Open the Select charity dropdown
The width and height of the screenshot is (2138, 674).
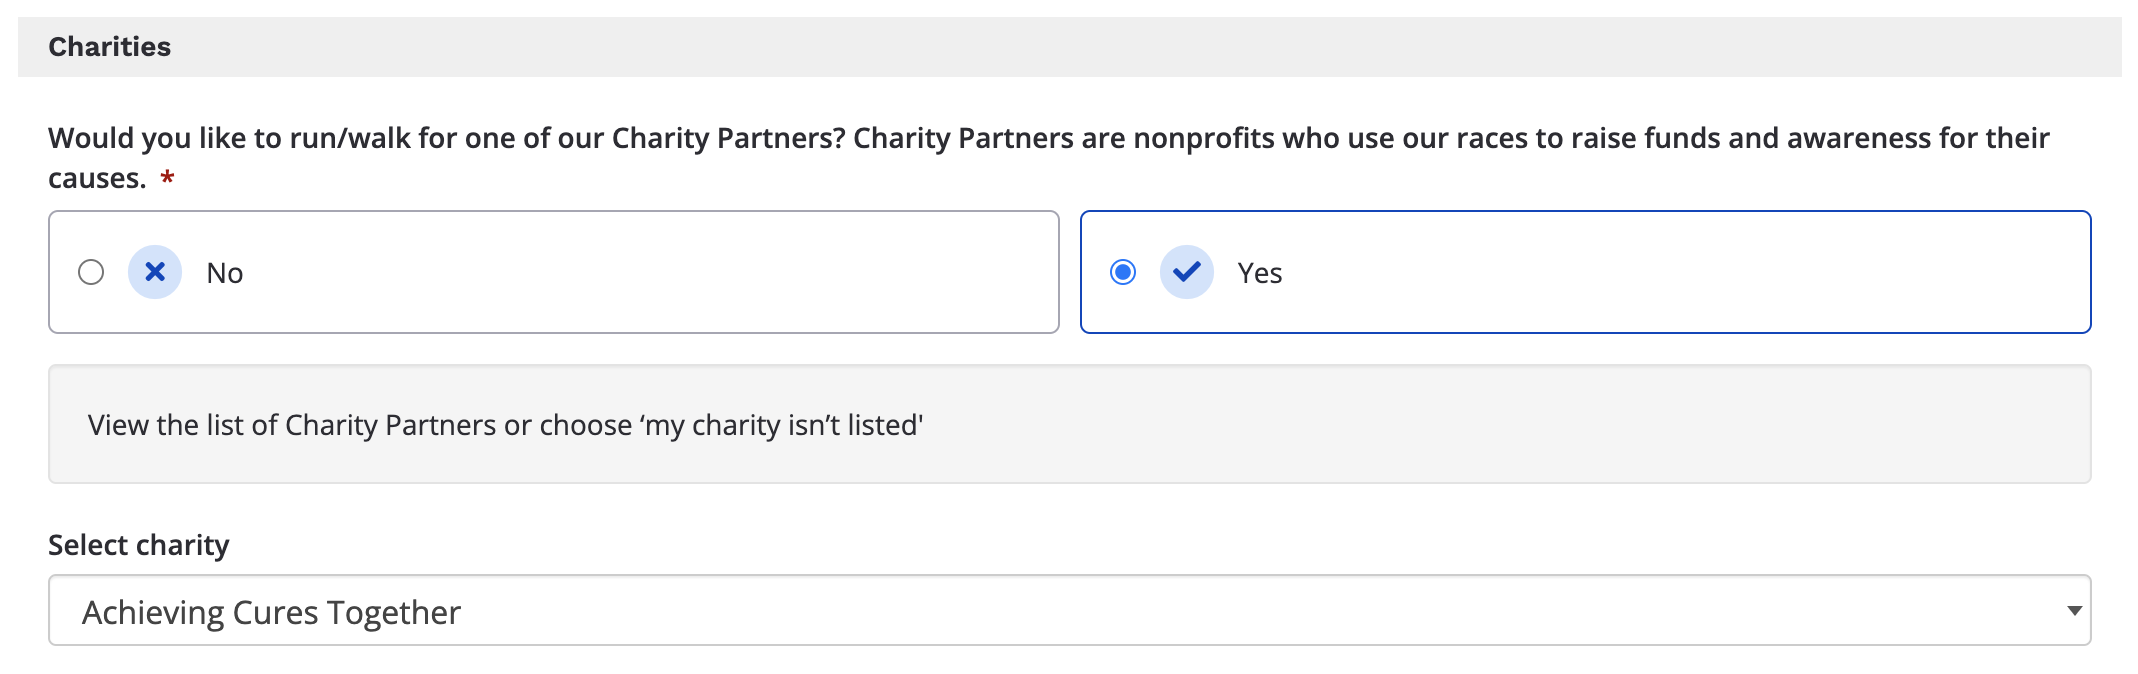pos(1068,611)
